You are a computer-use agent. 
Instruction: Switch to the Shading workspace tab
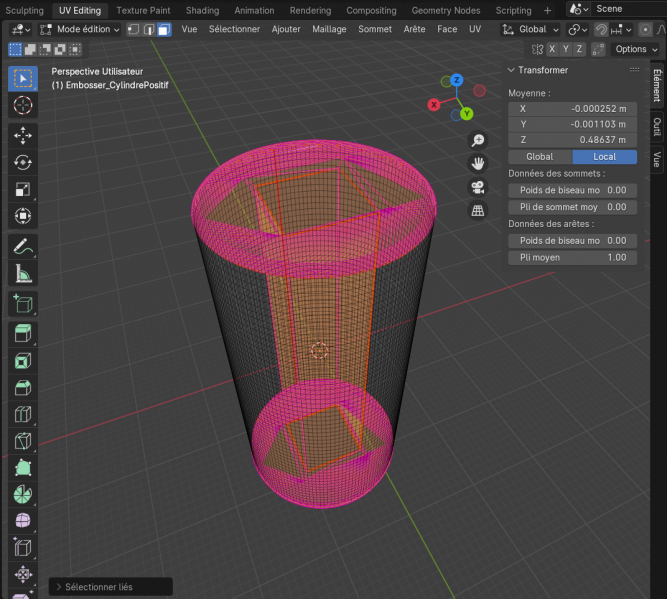[x=202, y=10]
